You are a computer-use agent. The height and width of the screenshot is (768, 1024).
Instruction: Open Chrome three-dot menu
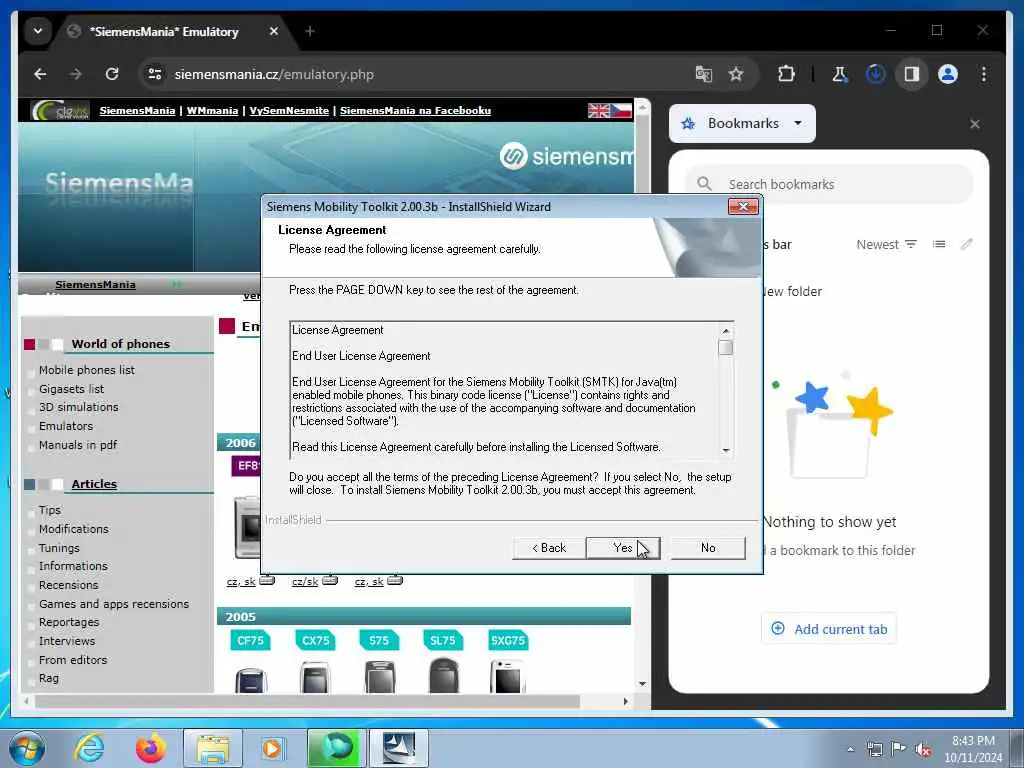(984, 74)
